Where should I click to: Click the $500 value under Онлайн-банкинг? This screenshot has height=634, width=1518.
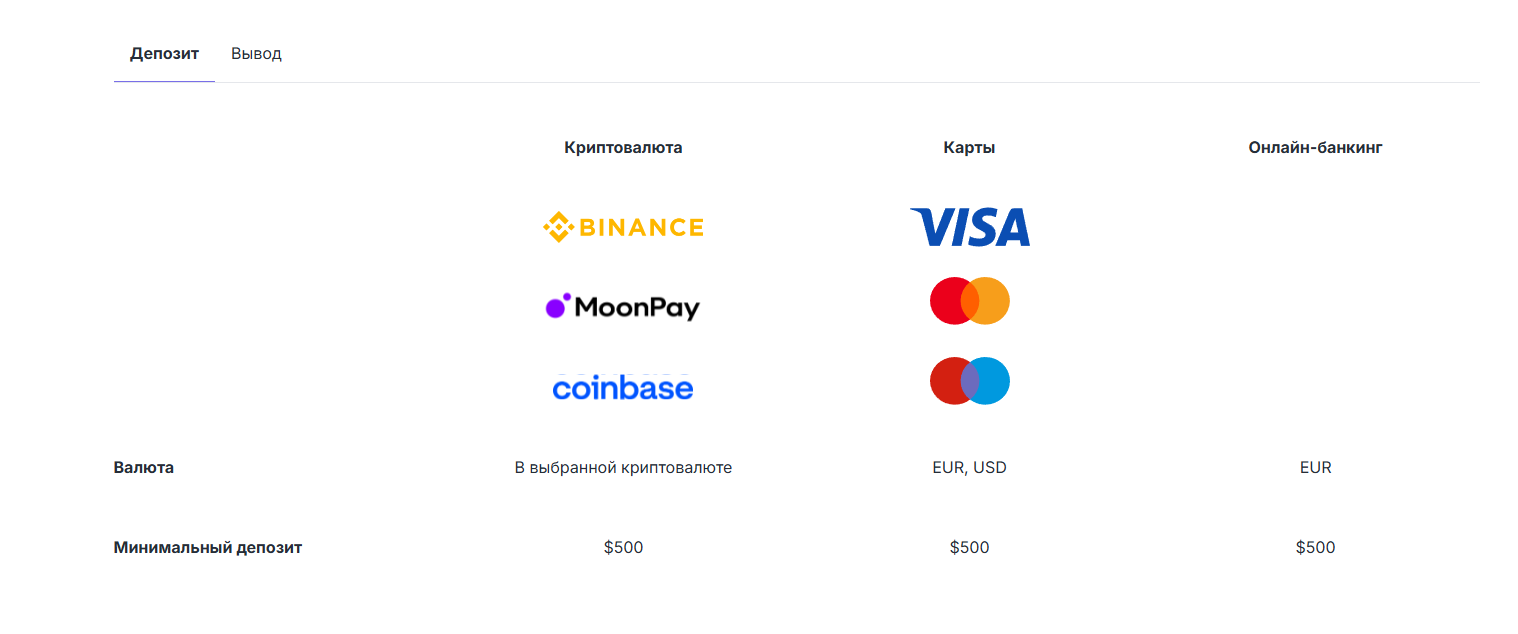pos(1315,547)
